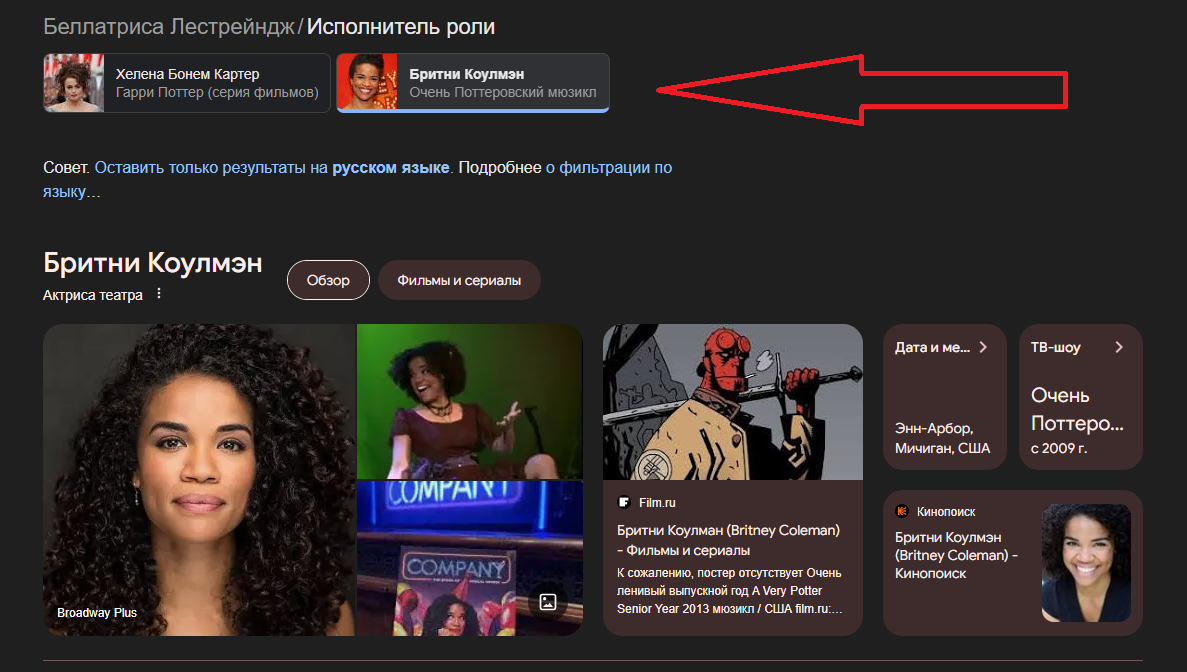The width and height of the screenshot is (1187, 672).
Task: Expand the ТВ-шоу card chevron
Action: point(1119,347)
